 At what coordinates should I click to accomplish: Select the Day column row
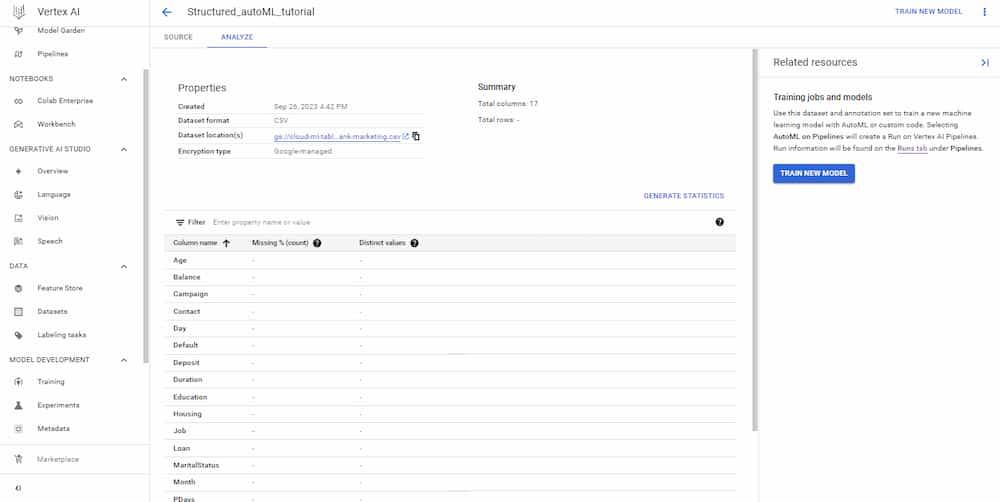pyautogui.click(x=450, y=329)
